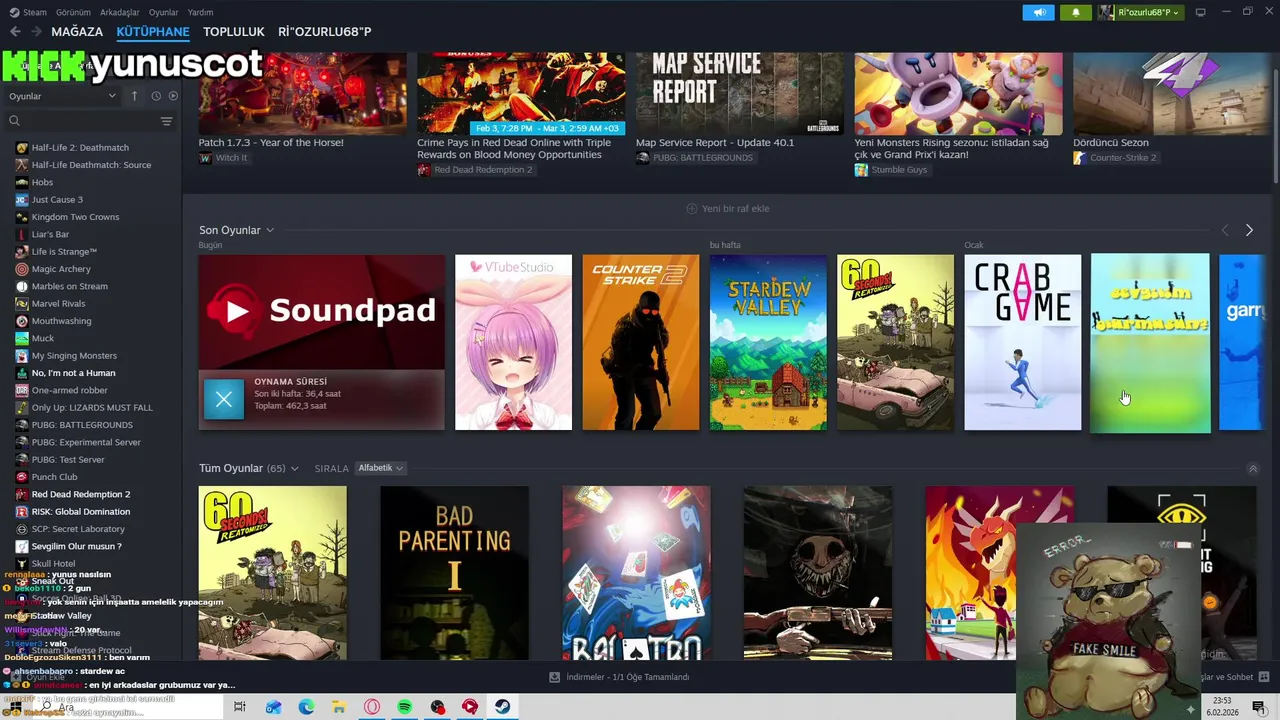Go forward with the navigation forward arrow
1280x720 pixels.
pyautogui.click(x=36, y=32)
